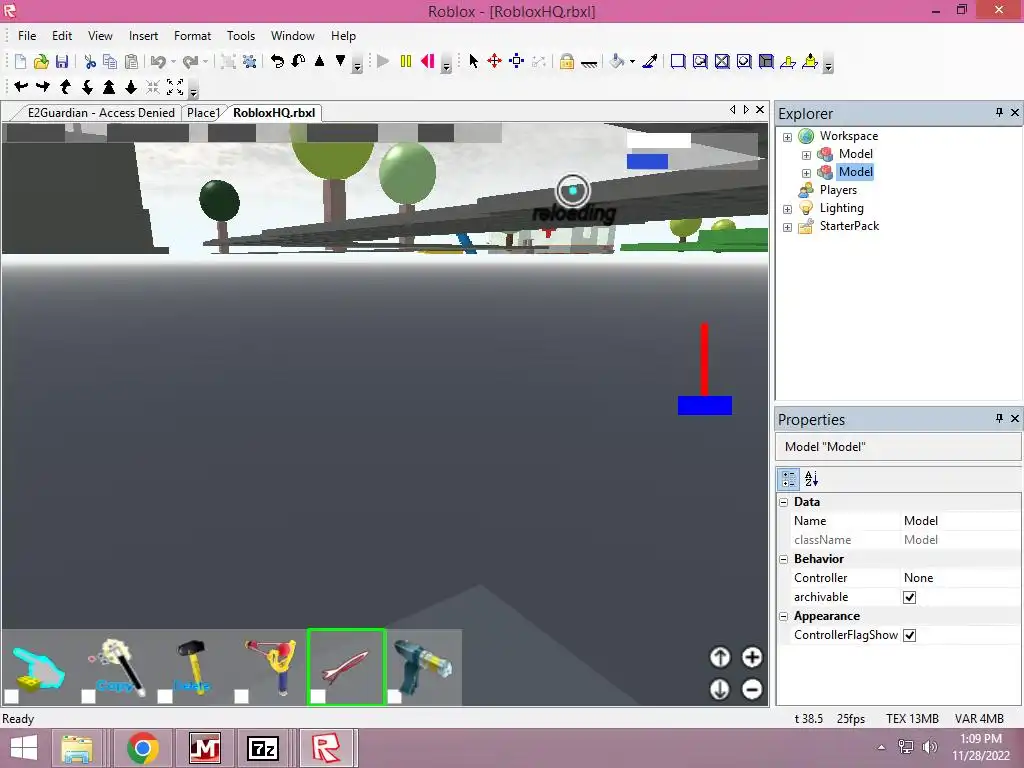This screenshot has height=768, width=1024.
Task: Click the paint bucket Fill tool
Action: click(x=616, y=61)
